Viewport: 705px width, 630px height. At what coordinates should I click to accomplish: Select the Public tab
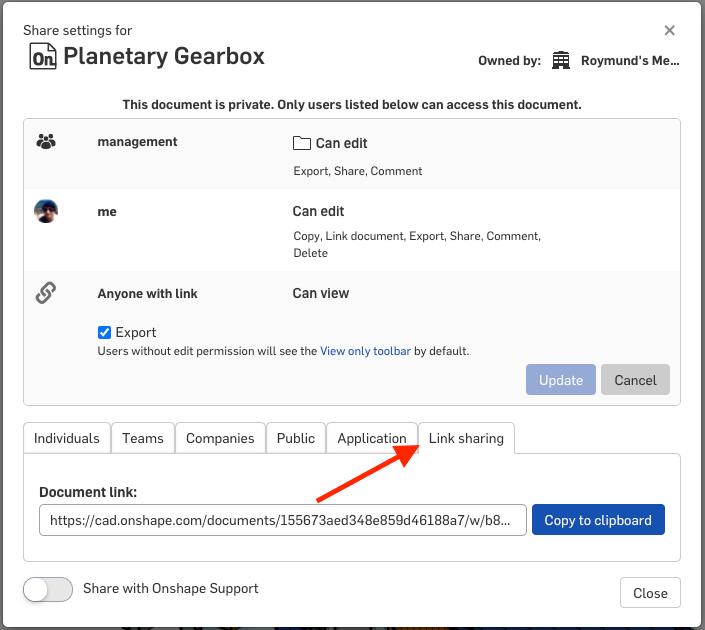coord(296,438)
